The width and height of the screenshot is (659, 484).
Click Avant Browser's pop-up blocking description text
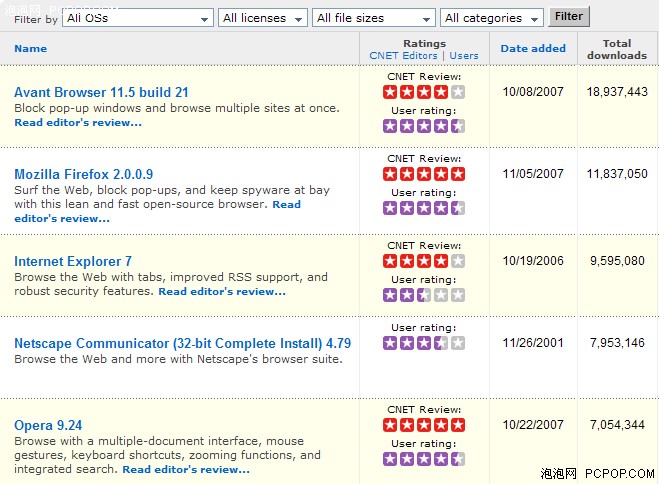(x=177, y=108)
